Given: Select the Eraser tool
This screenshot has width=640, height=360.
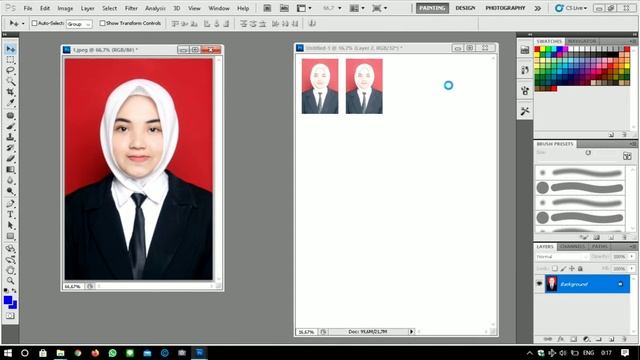Looking at the screenshot, I should (x=10, y=158).
